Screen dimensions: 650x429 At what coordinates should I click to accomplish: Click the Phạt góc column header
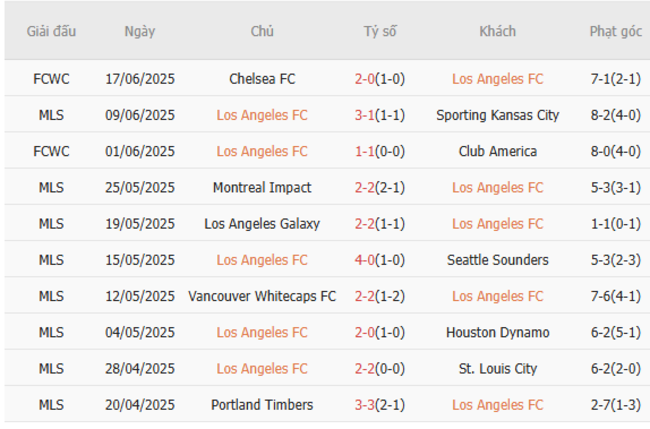click(x=615, y=31)
